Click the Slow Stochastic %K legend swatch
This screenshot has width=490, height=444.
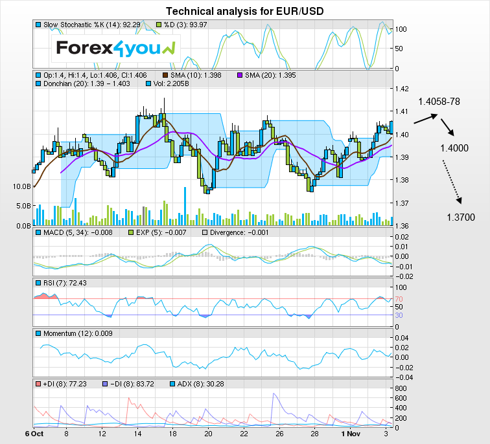coord(38,25)
